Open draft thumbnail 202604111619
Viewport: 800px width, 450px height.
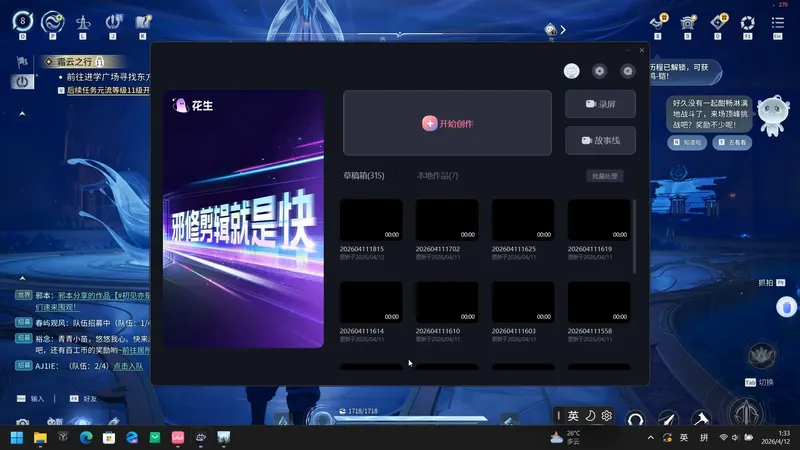pos(599,220)
